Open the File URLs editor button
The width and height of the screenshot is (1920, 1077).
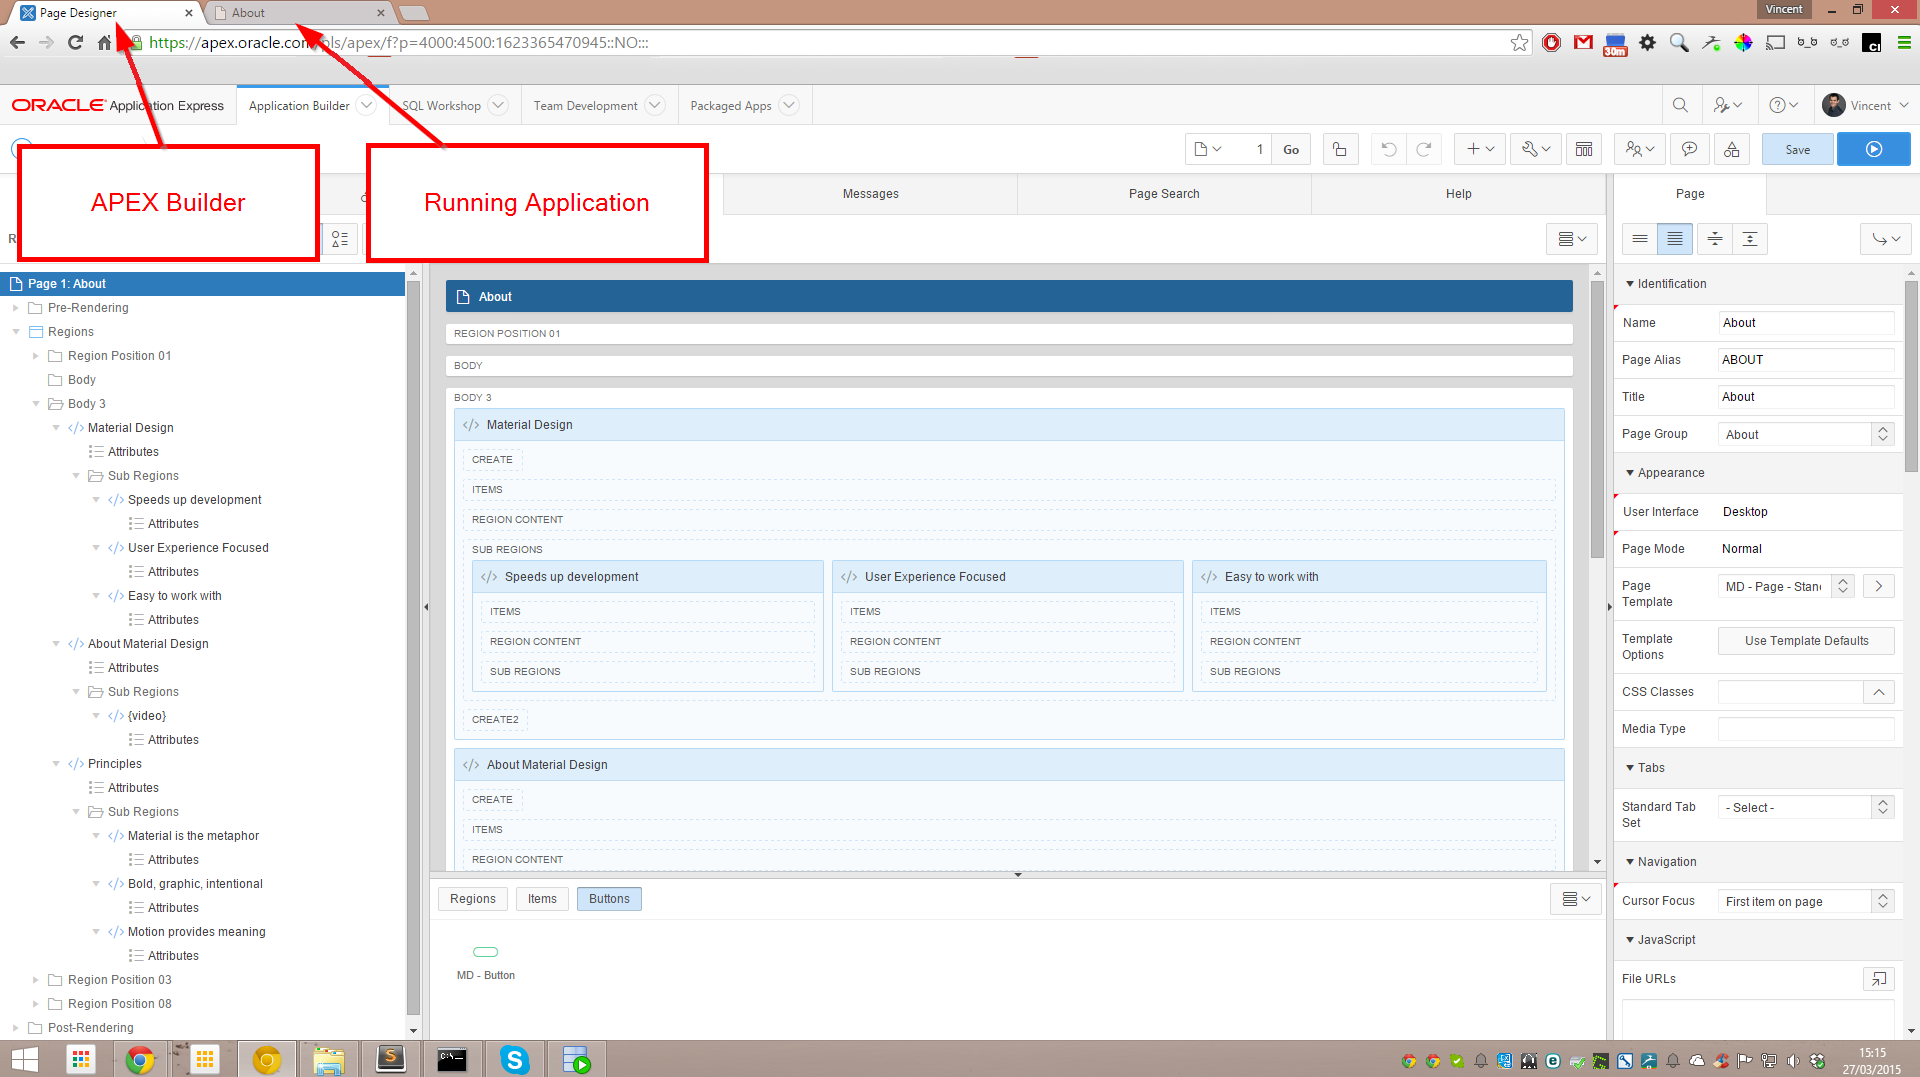click(x=1879, y=979)
